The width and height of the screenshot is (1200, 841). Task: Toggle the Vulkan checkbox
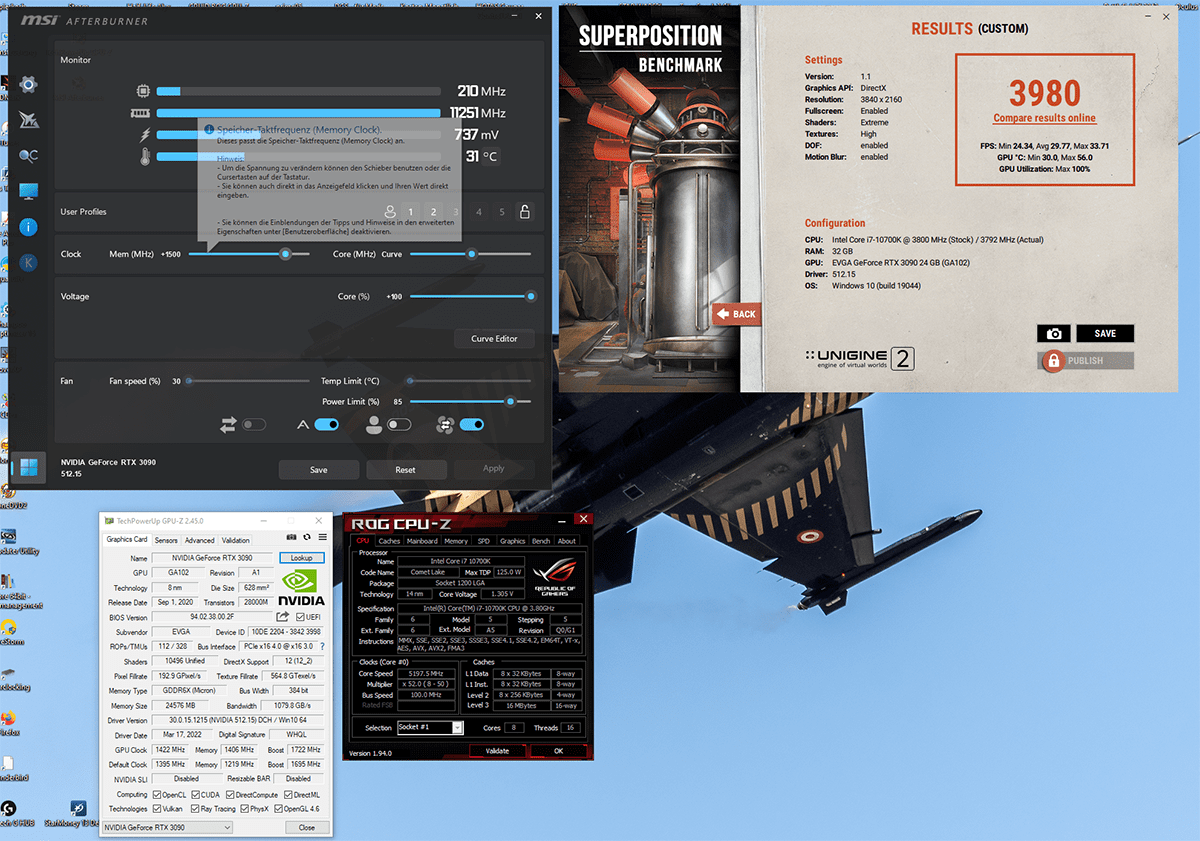coord(156,809)
